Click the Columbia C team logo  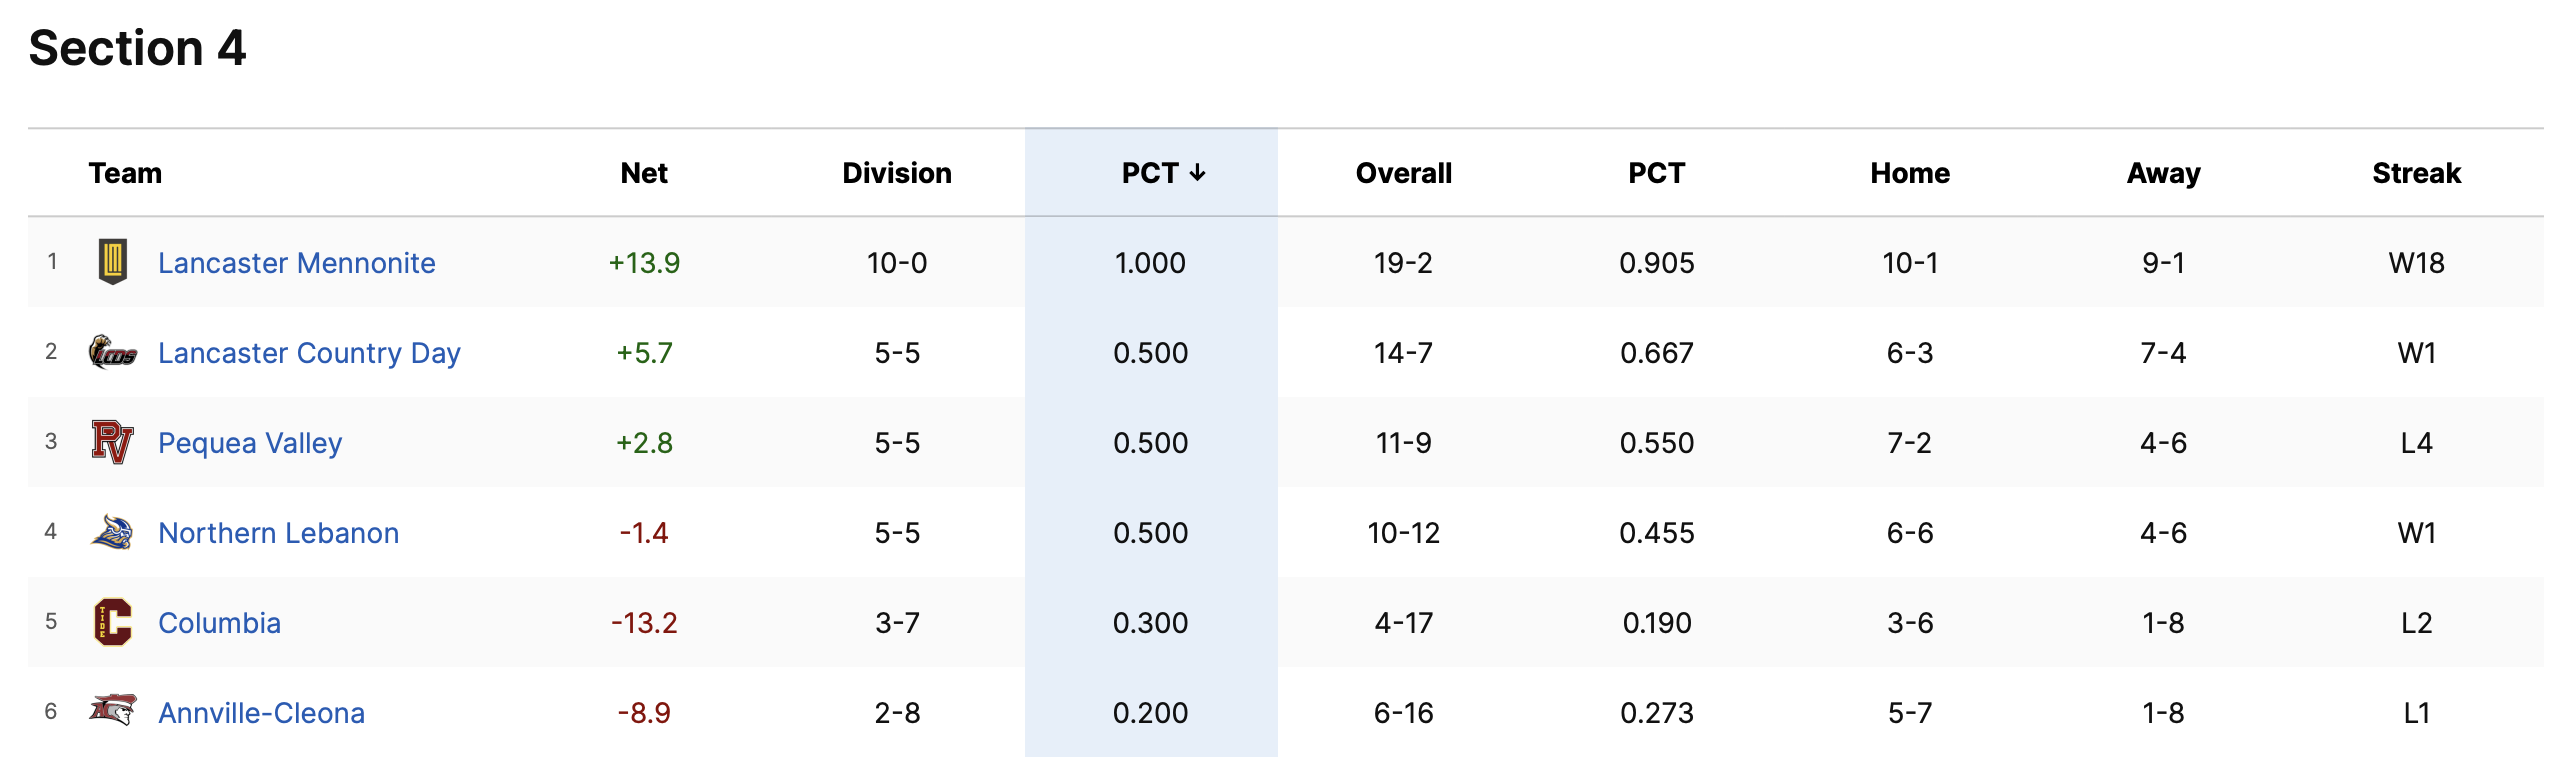point(113,622)
